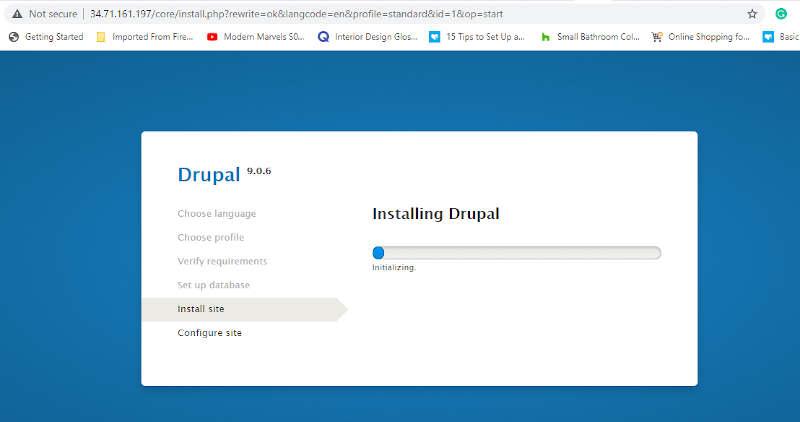
Task: Select the Verify requirements step
Action: pos(222,261)
